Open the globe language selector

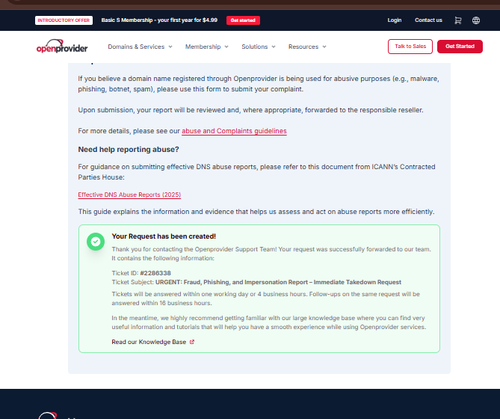[476, 20]
